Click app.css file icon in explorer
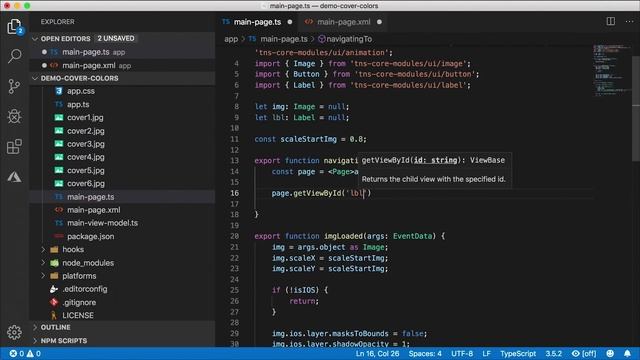This screenshot has width=640, height=360. 59,91
